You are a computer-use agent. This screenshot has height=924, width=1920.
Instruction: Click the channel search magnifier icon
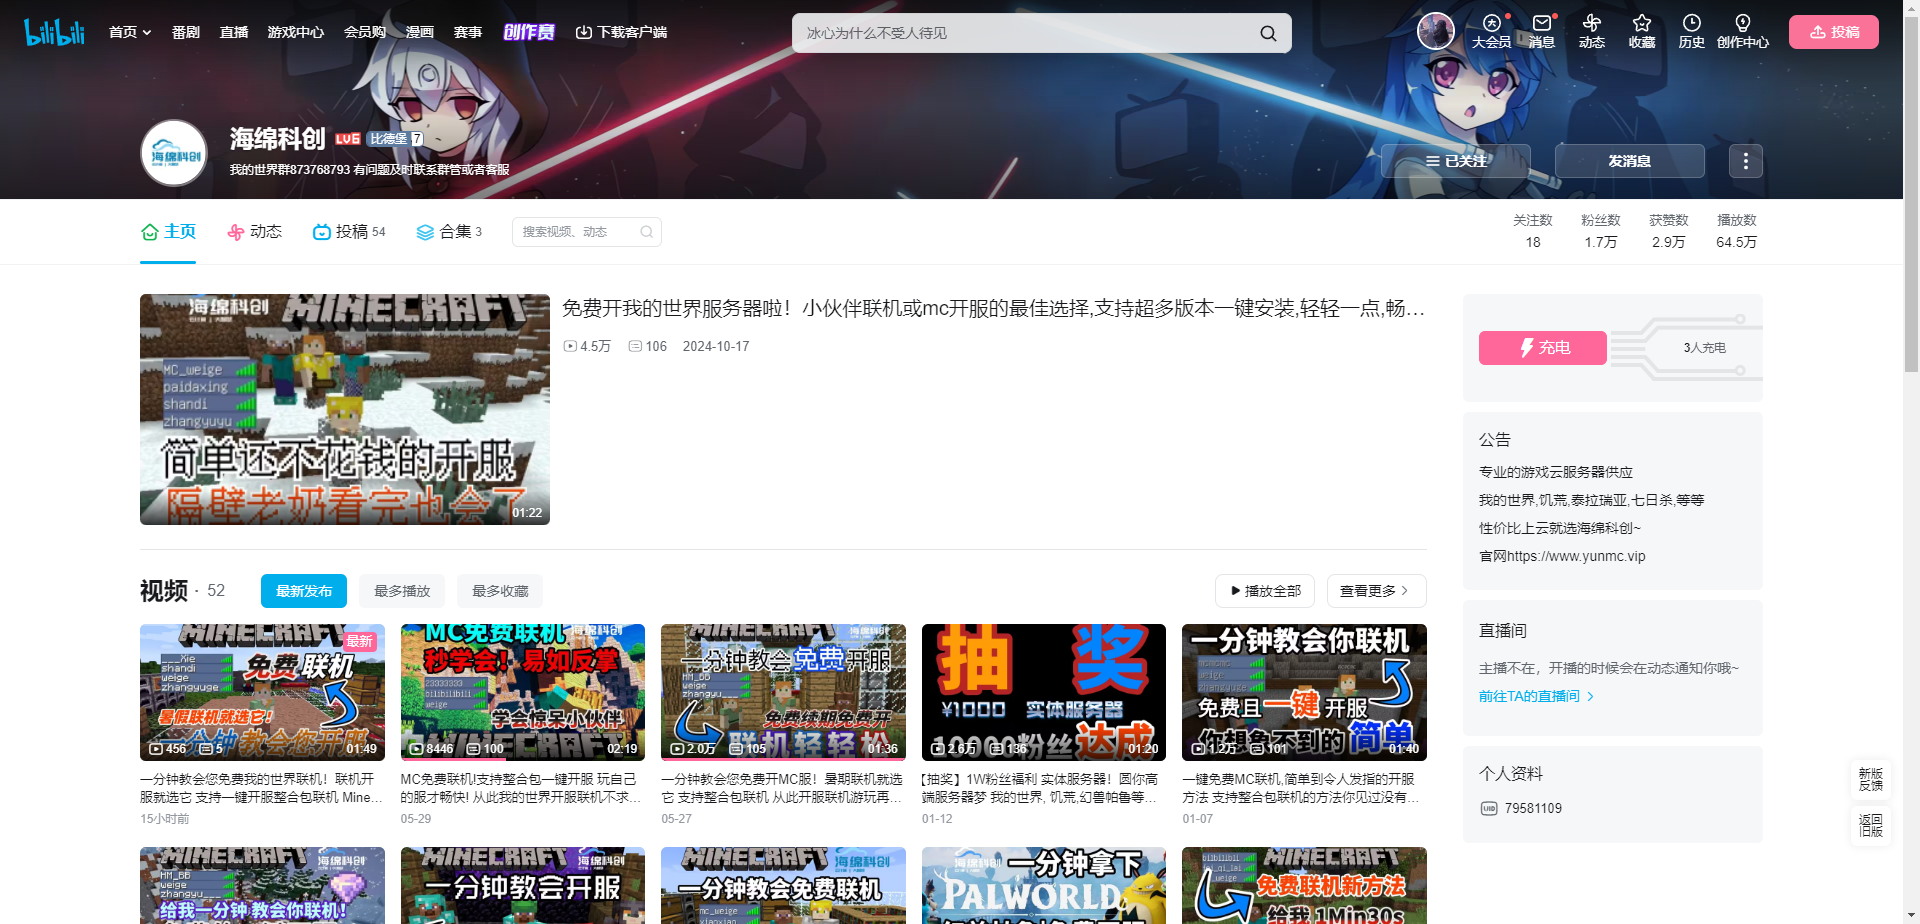(x=647, y=232)
